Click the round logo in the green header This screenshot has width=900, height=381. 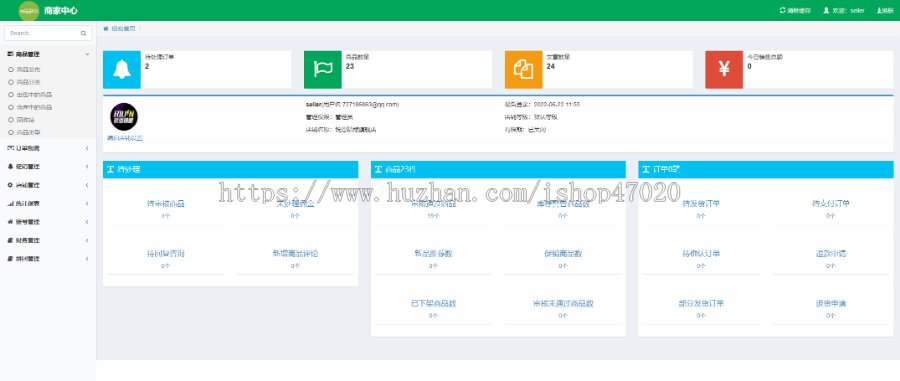click(29, 10)
